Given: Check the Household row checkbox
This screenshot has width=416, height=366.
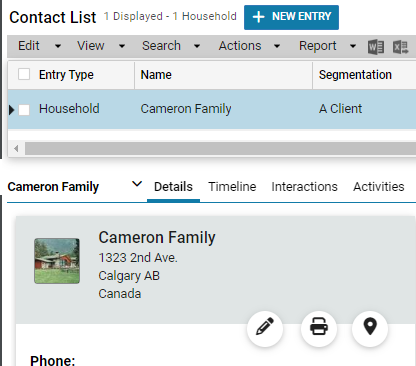Looking at the screenshot, I should click(24, 109).
